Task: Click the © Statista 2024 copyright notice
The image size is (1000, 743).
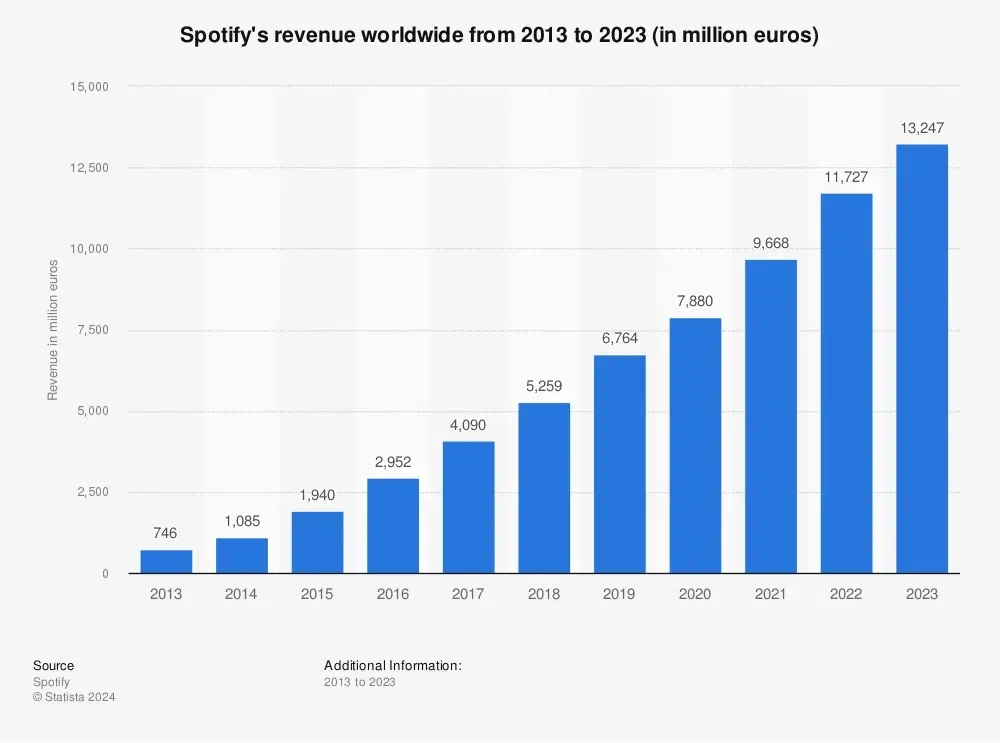Action: click(73, 697)
